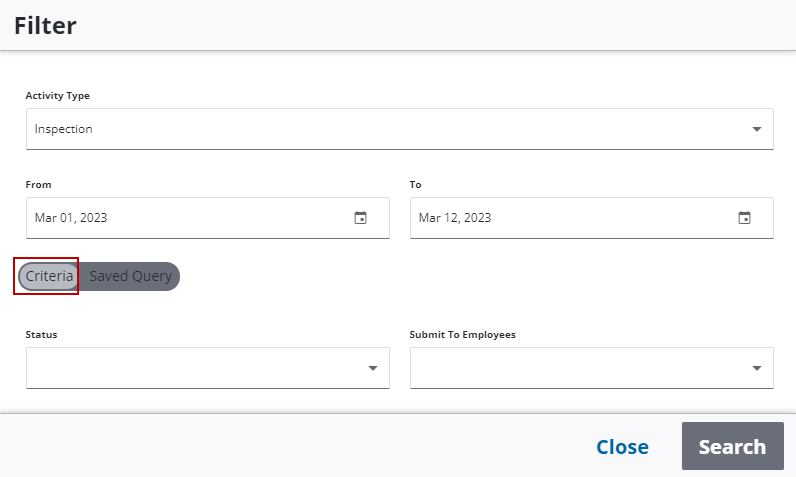Click the Activity Type label
Image resolution: width=796 pixels, height=477 pixels.
point(57,96)
